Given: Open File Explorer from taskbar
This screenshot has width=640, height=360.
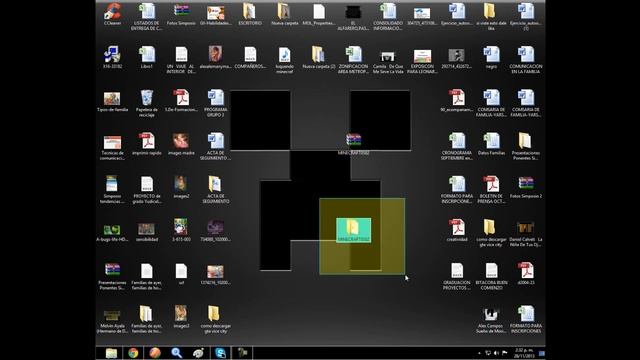Looking at the screenshot, I should pos(111,353).
